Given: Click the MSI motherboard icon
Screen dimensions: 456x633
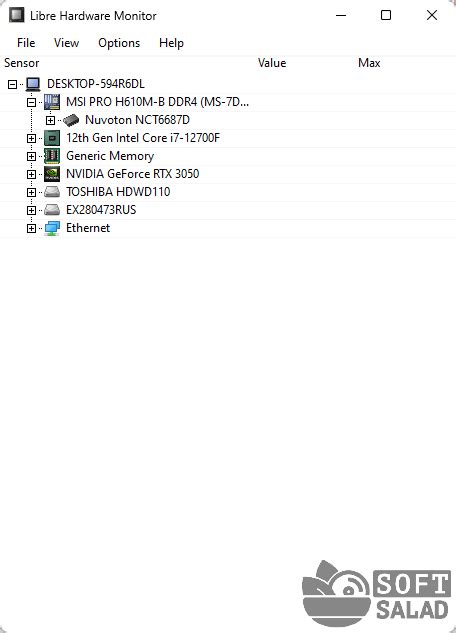Looking at the screenshot, I should coord(52,102).
